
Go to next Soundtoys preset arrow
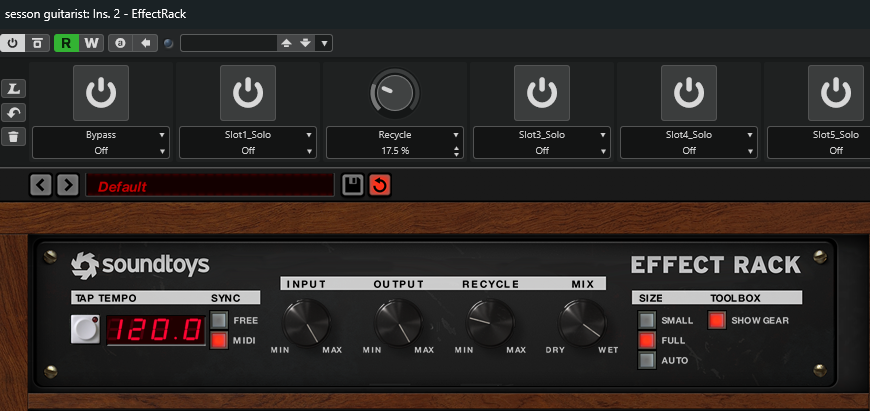[68, 185]
